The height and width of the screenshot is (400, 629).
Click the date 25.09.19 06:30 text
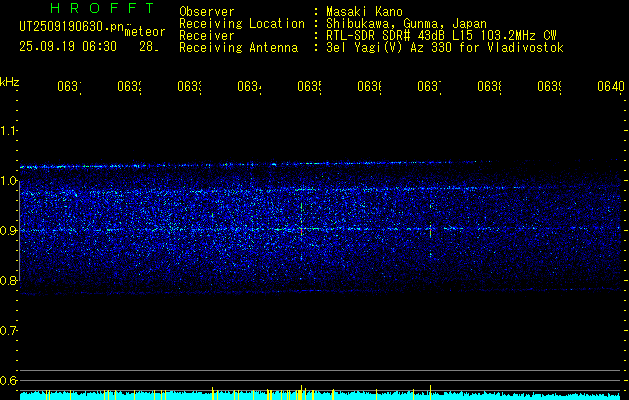pos(68,47)
